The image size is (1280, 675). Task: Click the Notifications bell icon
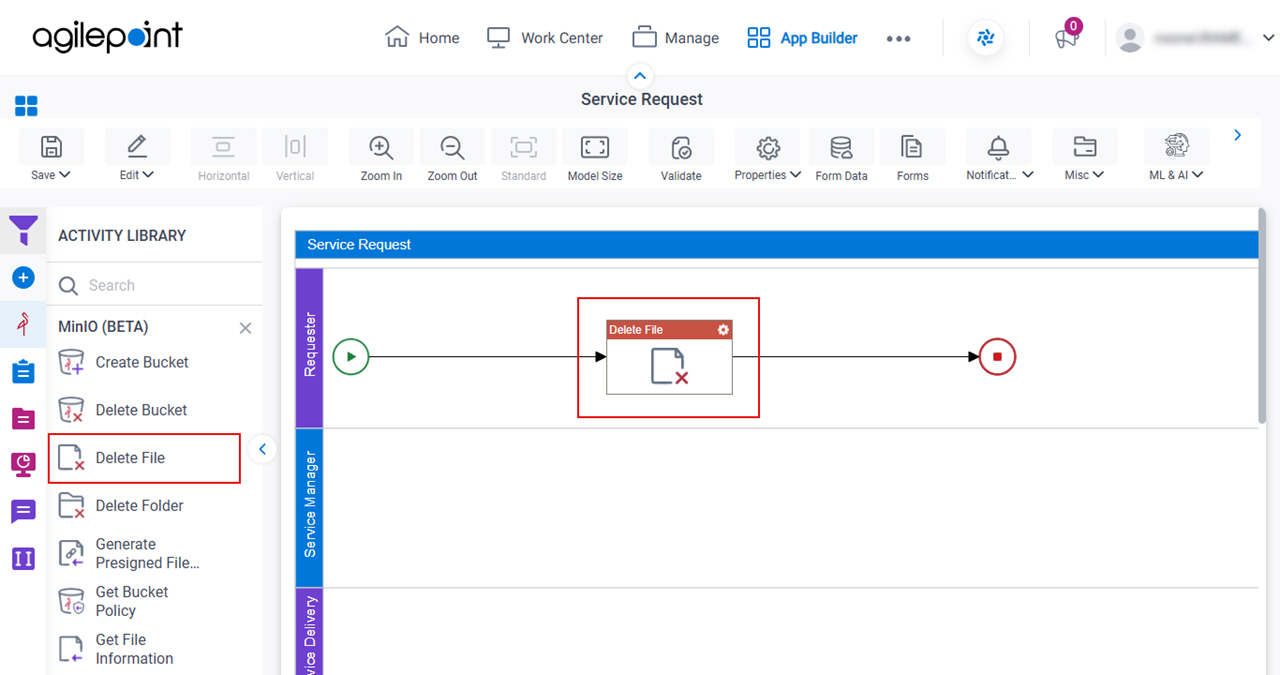(x=998, y=148)
